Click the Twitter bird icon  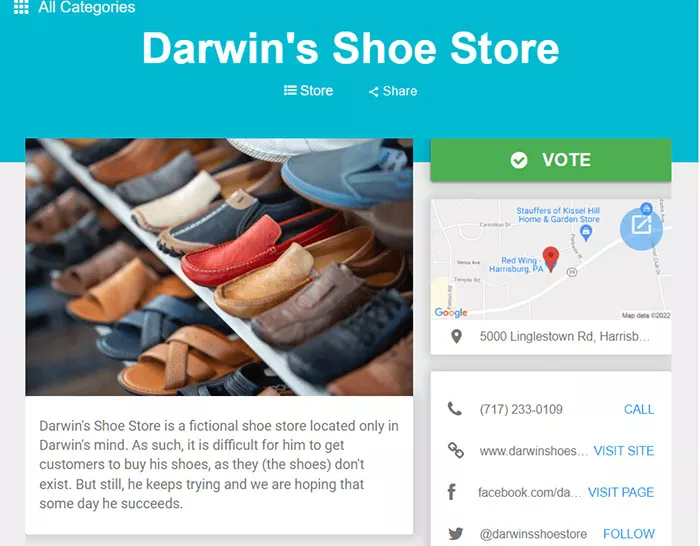pos(456,533)
